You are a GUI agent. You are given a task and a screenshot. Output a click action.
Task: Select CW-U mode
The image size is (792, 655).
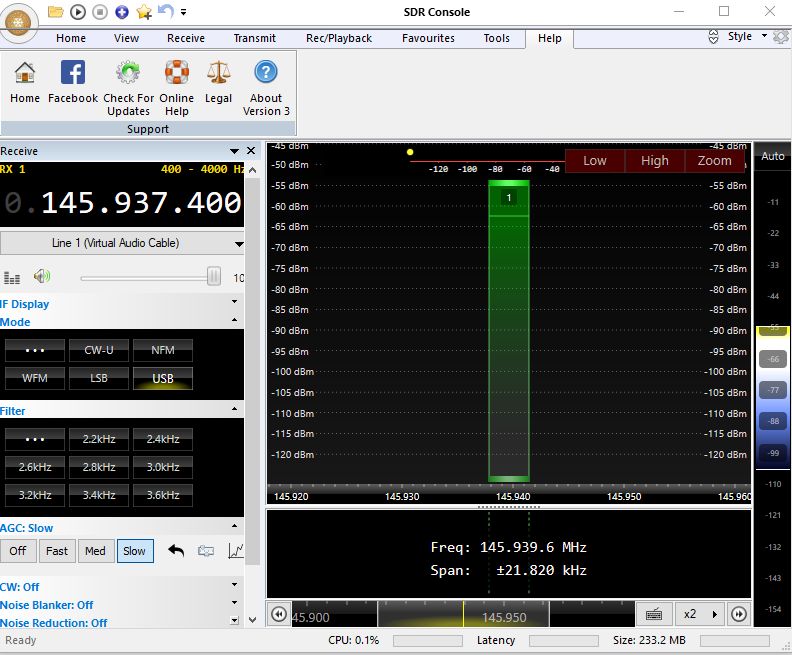tap(99, 350)
